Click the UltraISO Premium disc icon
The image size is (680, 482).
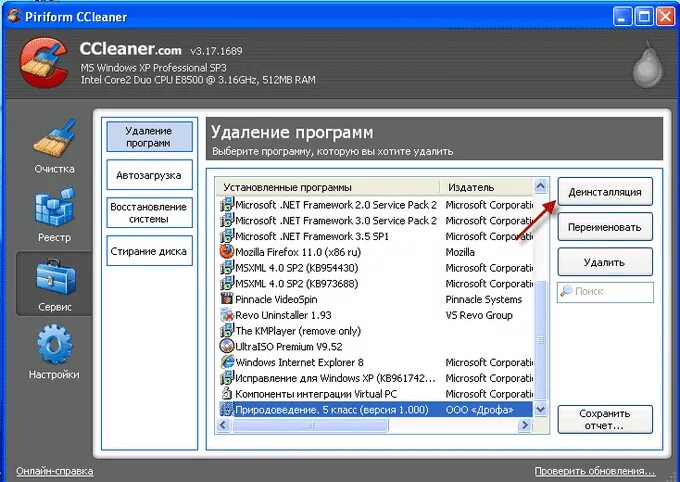tap(226, 346)
